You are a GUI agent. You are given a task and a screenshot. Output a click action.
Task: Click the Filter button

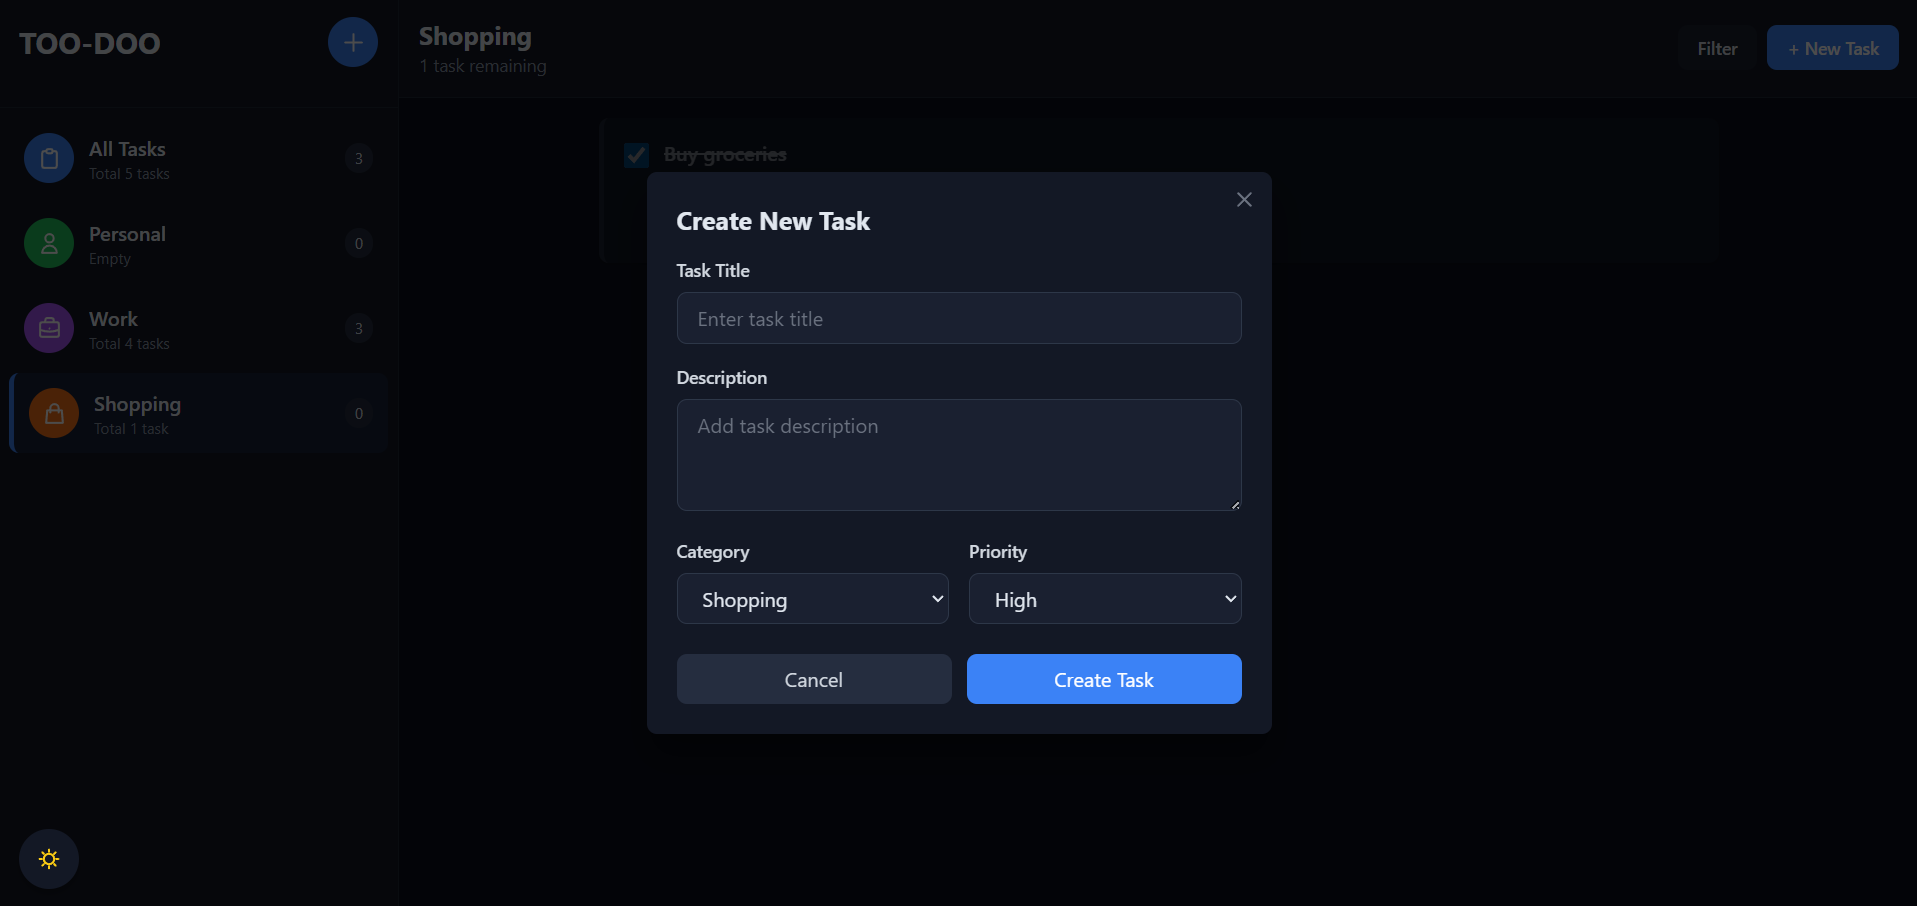[1717, 49]
